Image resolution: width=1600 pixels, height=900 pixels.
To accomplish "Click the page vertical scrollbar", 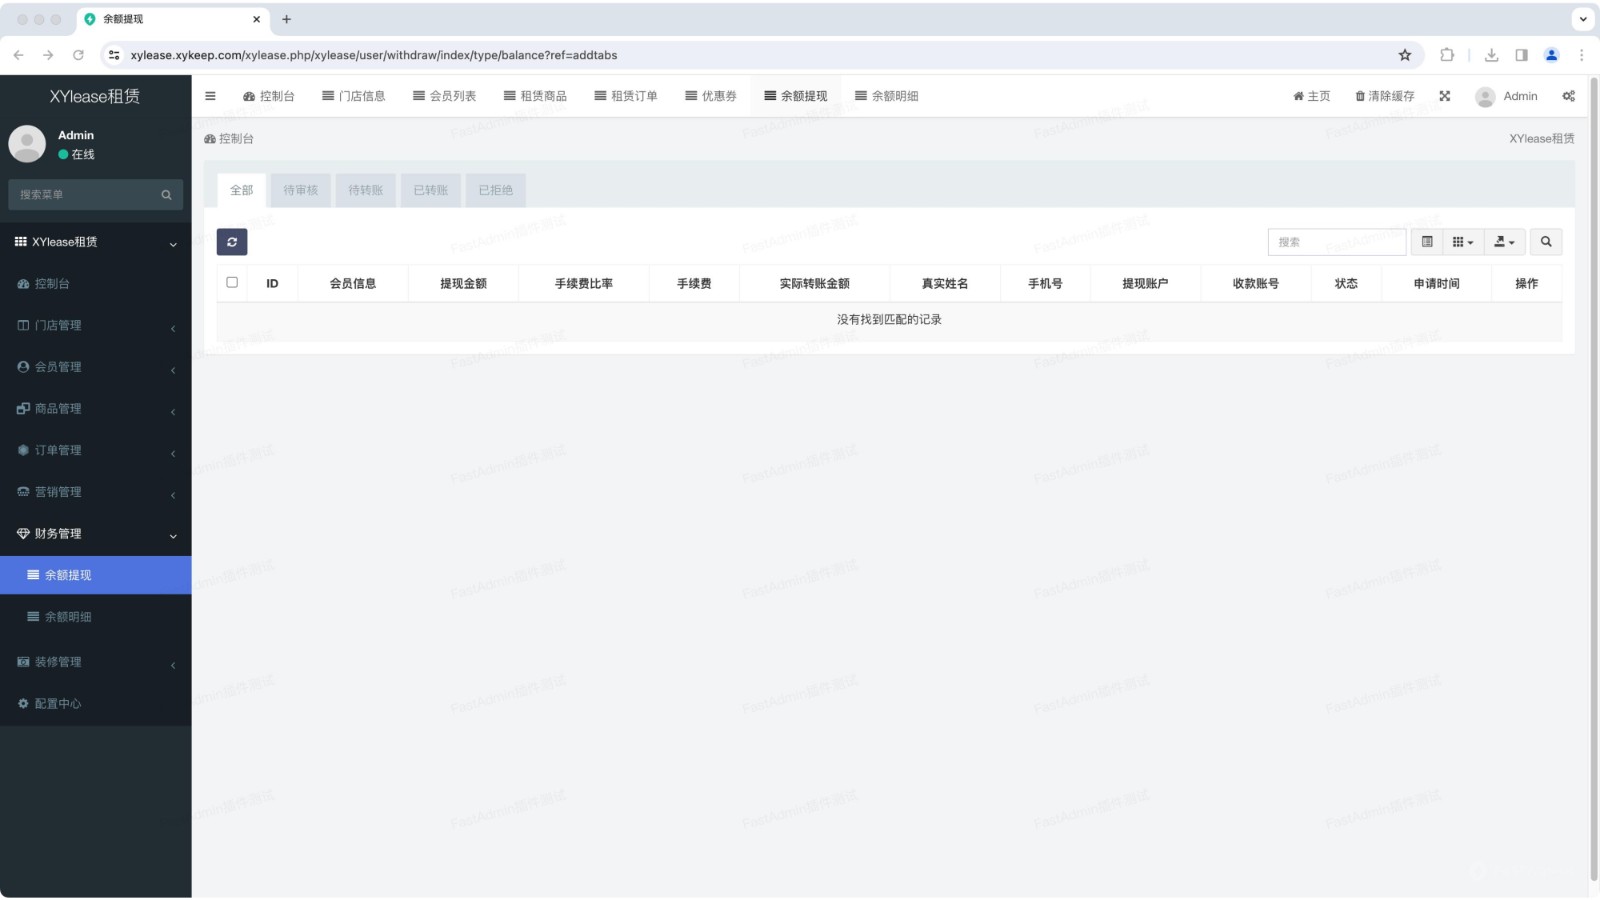I will 1594,480.
